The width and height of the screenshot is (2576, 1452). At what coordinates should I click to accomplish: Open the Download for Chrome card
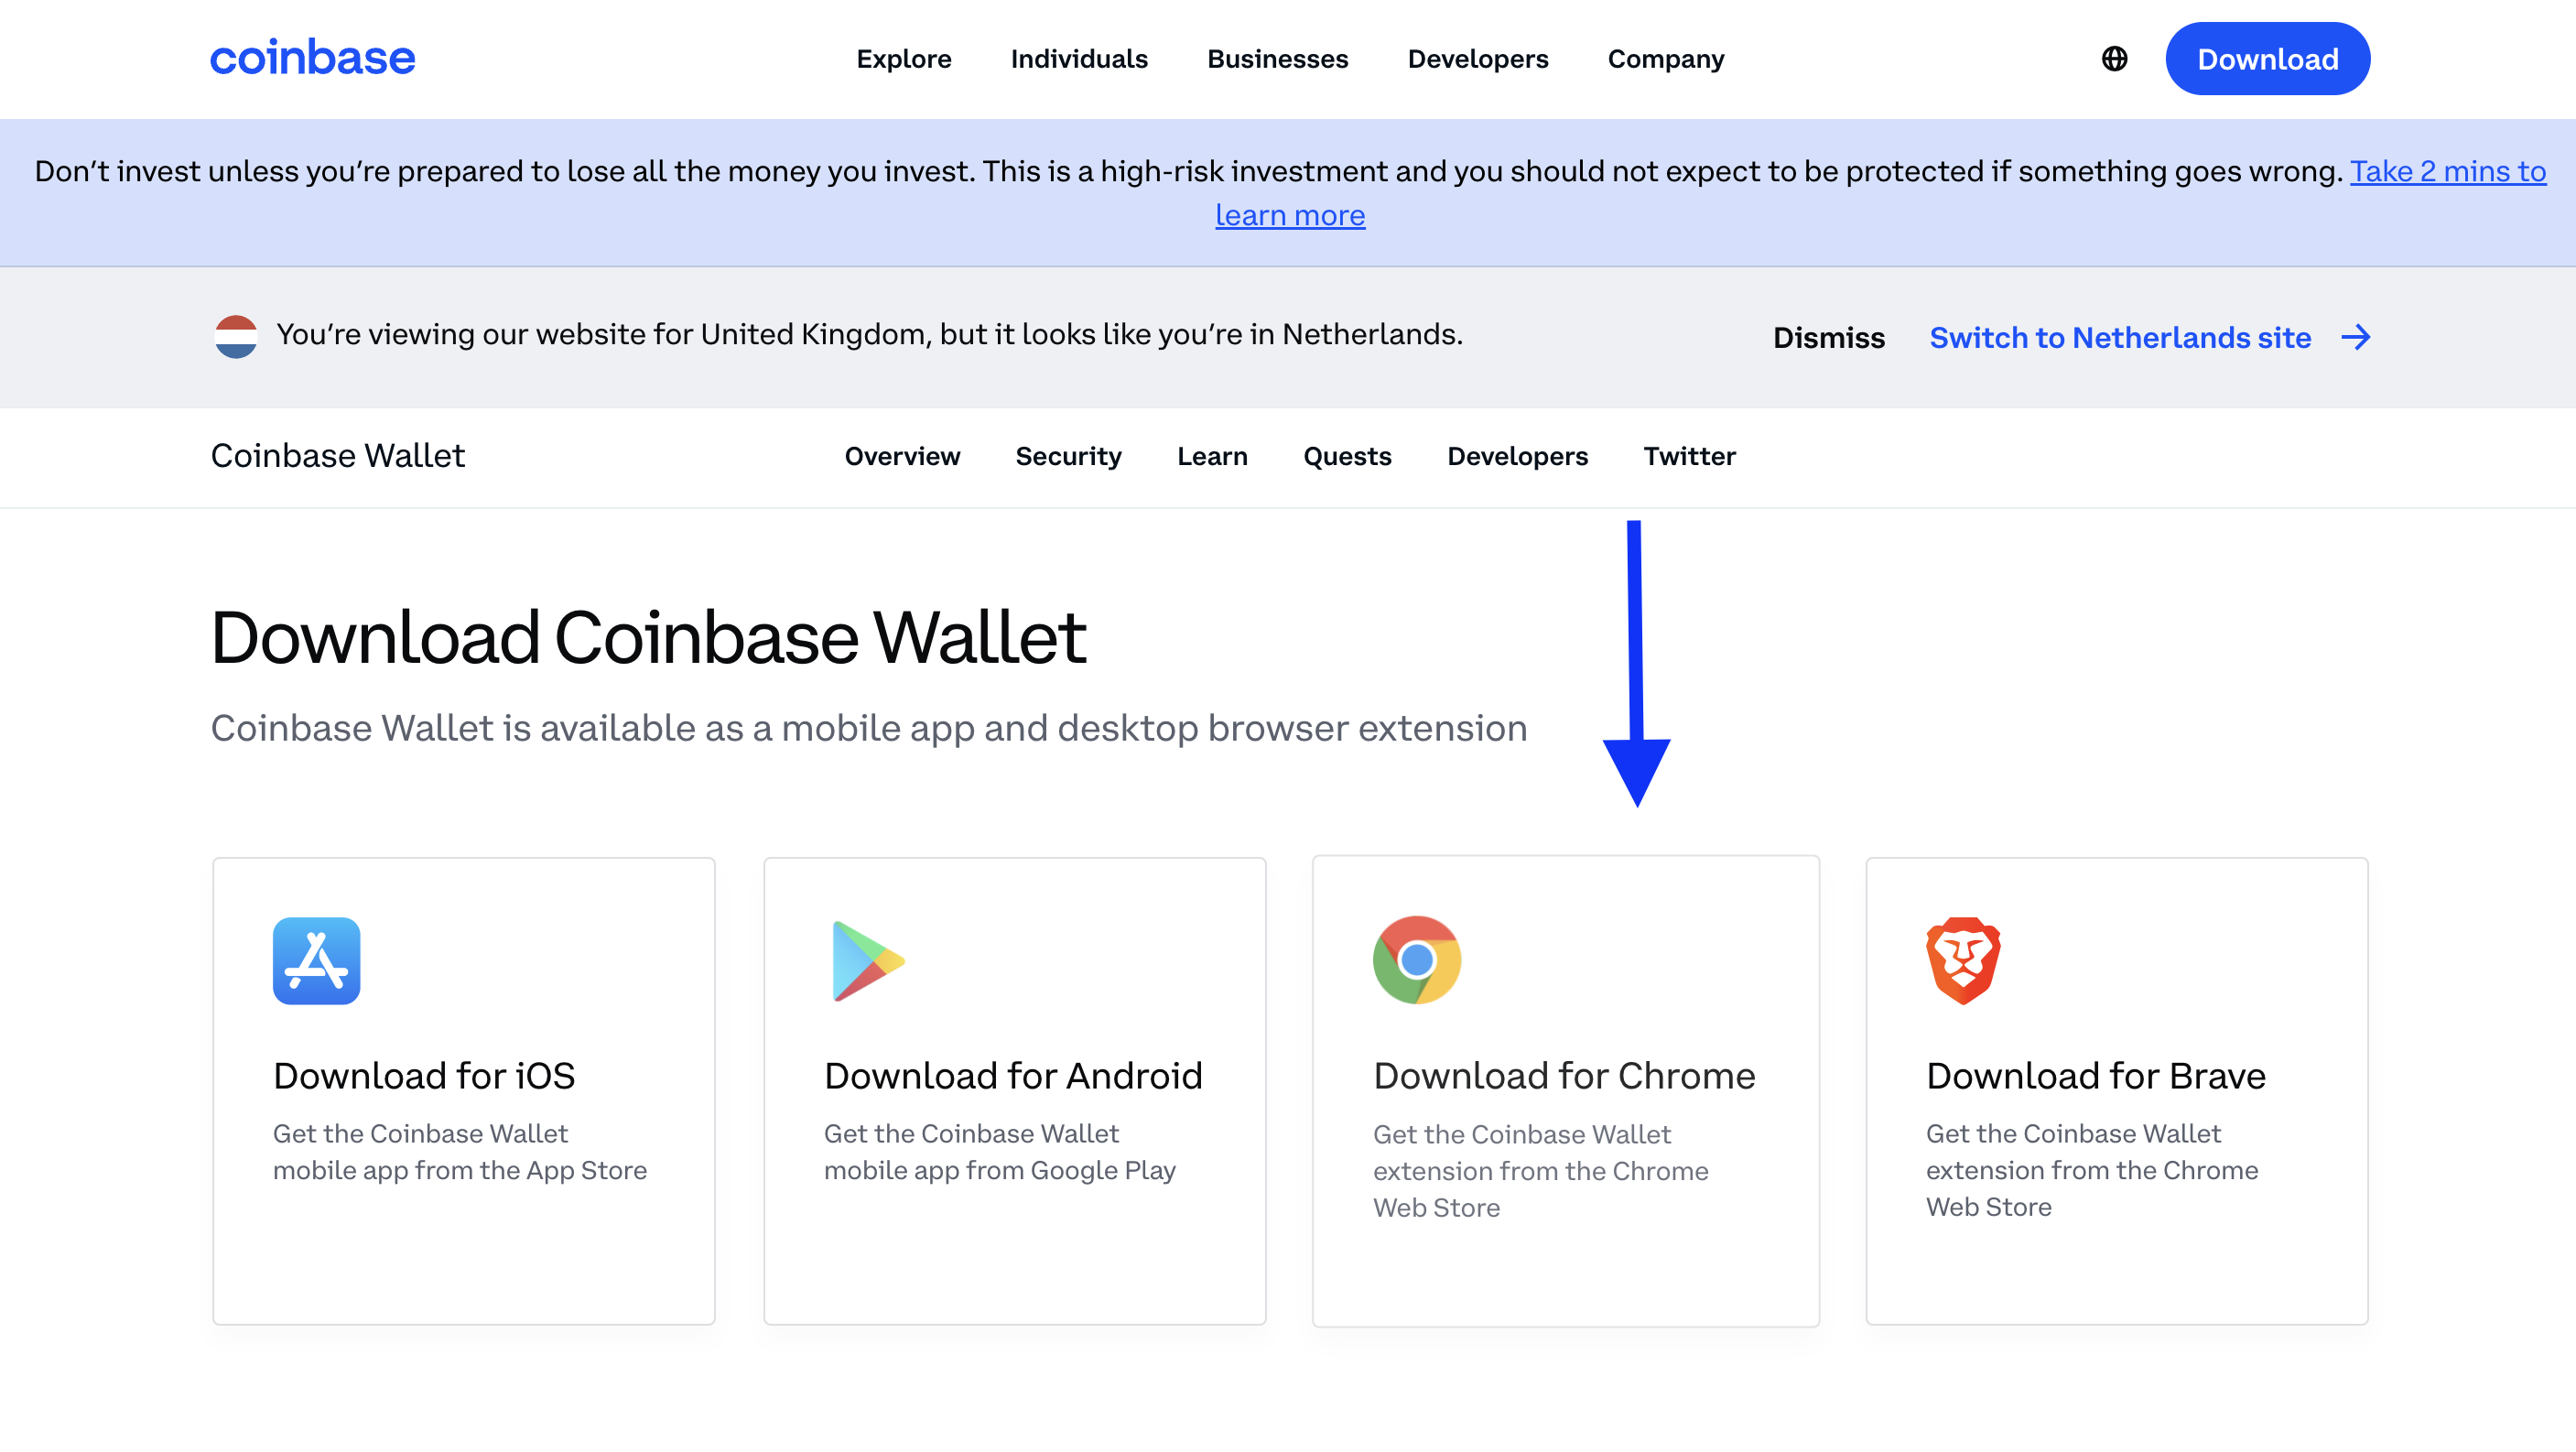[1565, 1091]
